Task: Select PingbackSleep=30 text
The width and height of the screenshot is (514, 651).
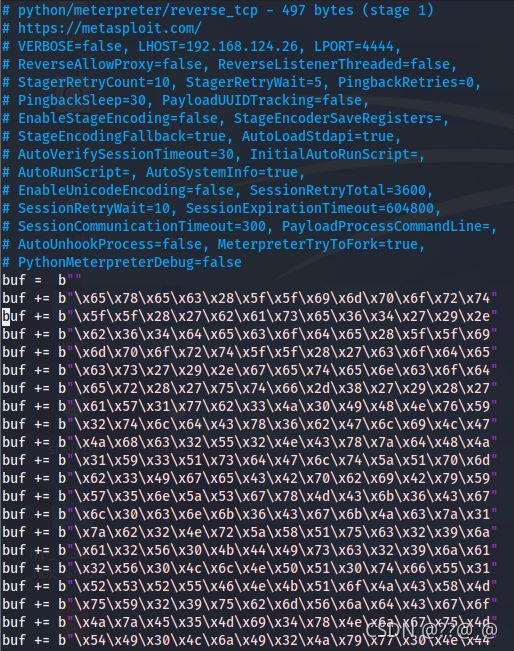Action: tap(82, 100)
